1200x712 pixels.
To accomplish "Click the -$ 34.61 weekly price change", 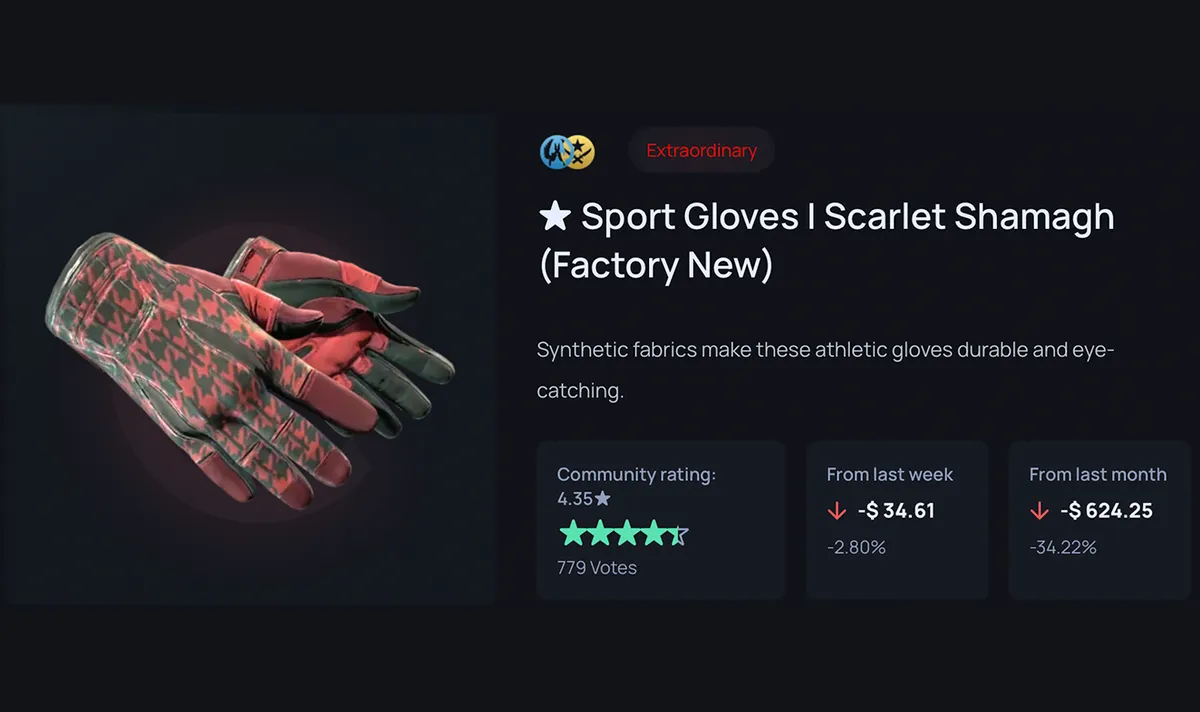I will tap(896, 511).
